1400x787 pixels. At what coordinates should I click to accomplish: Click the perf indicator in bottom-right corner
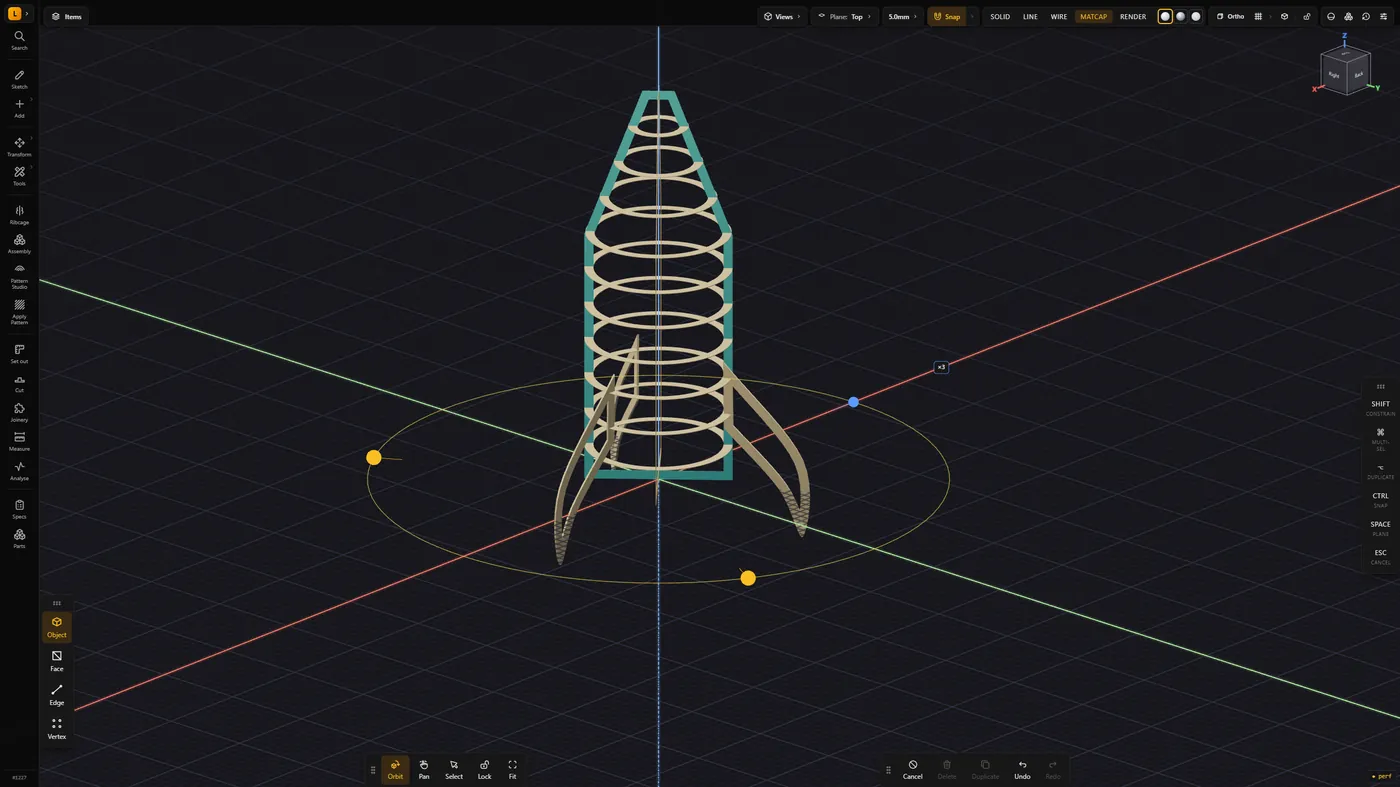point(1380,776)
